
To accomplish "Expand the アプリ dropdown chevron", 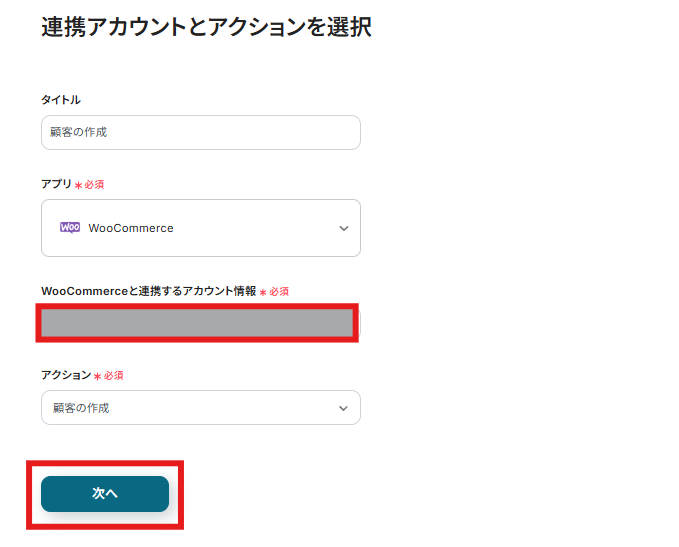I will coord(344,228).
